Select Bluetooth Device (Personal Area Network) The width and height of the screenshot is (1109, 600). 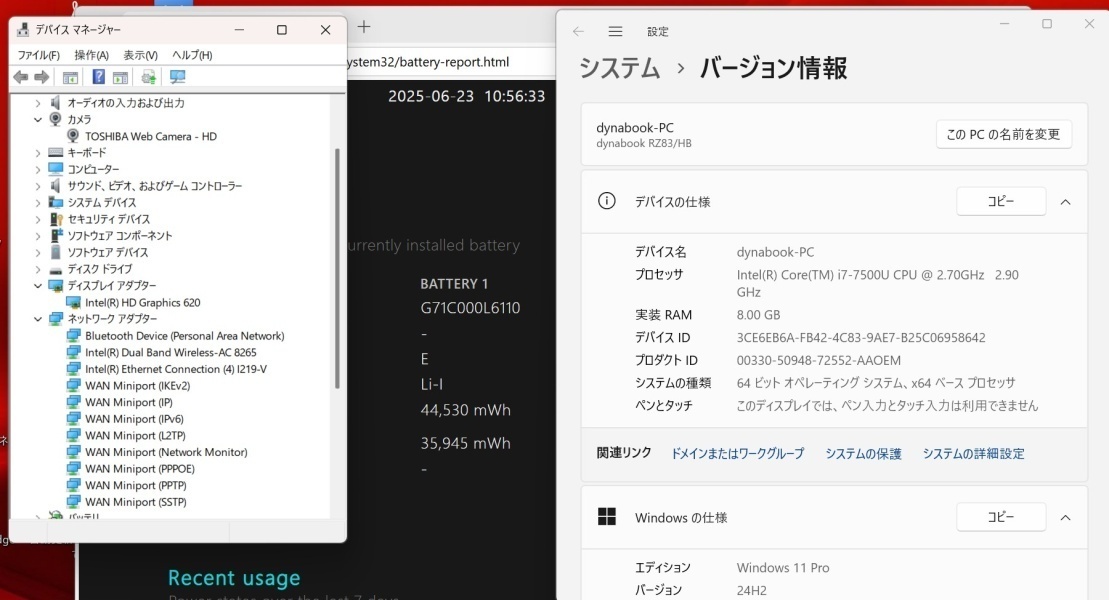185,335
